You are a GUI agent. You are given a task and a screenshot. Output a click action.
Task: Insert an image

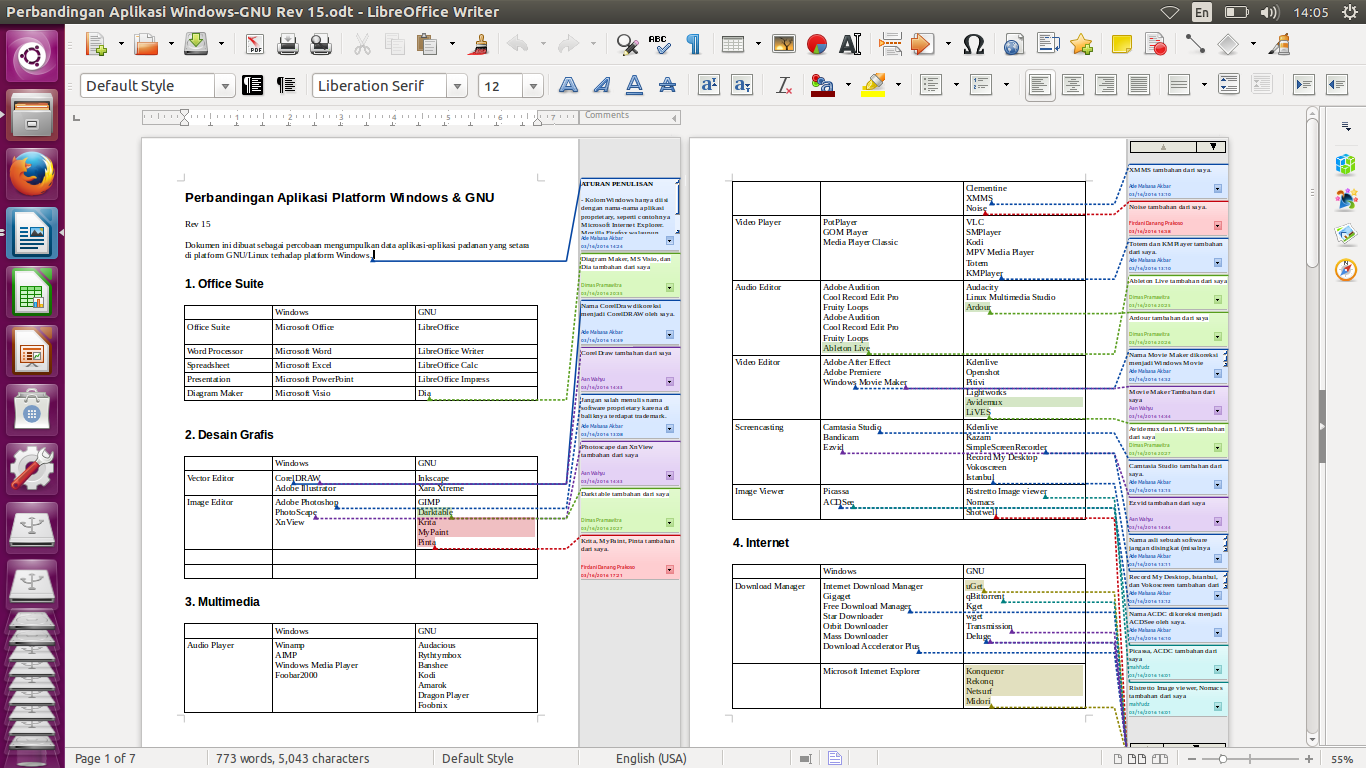[x=784, y=44]
